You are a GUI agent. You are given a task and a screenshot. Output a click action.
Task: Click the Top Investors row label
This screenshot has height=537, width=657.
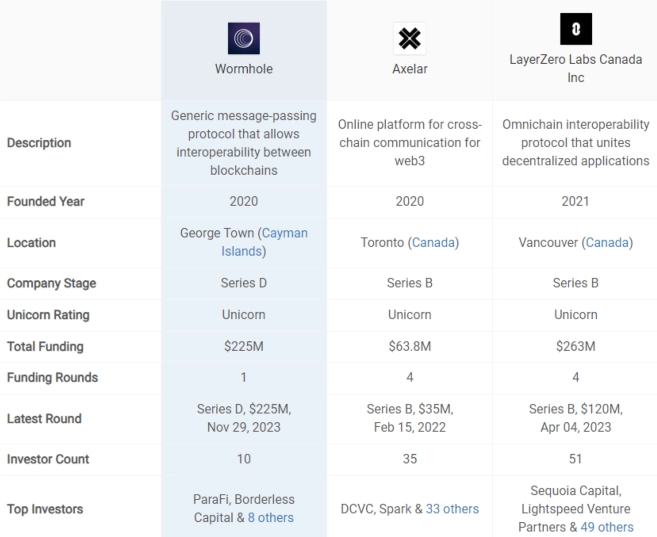click(x=45, y=509)
